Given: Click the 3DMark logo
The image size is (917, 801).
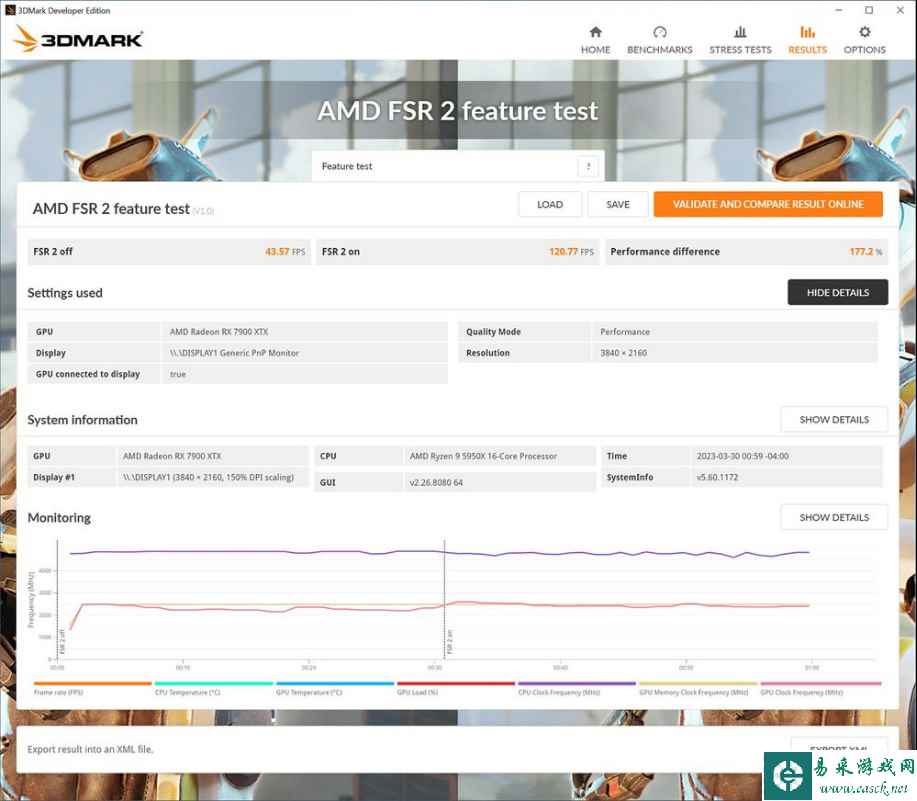Looking at the screenshot, I should [x=78, y=39].
